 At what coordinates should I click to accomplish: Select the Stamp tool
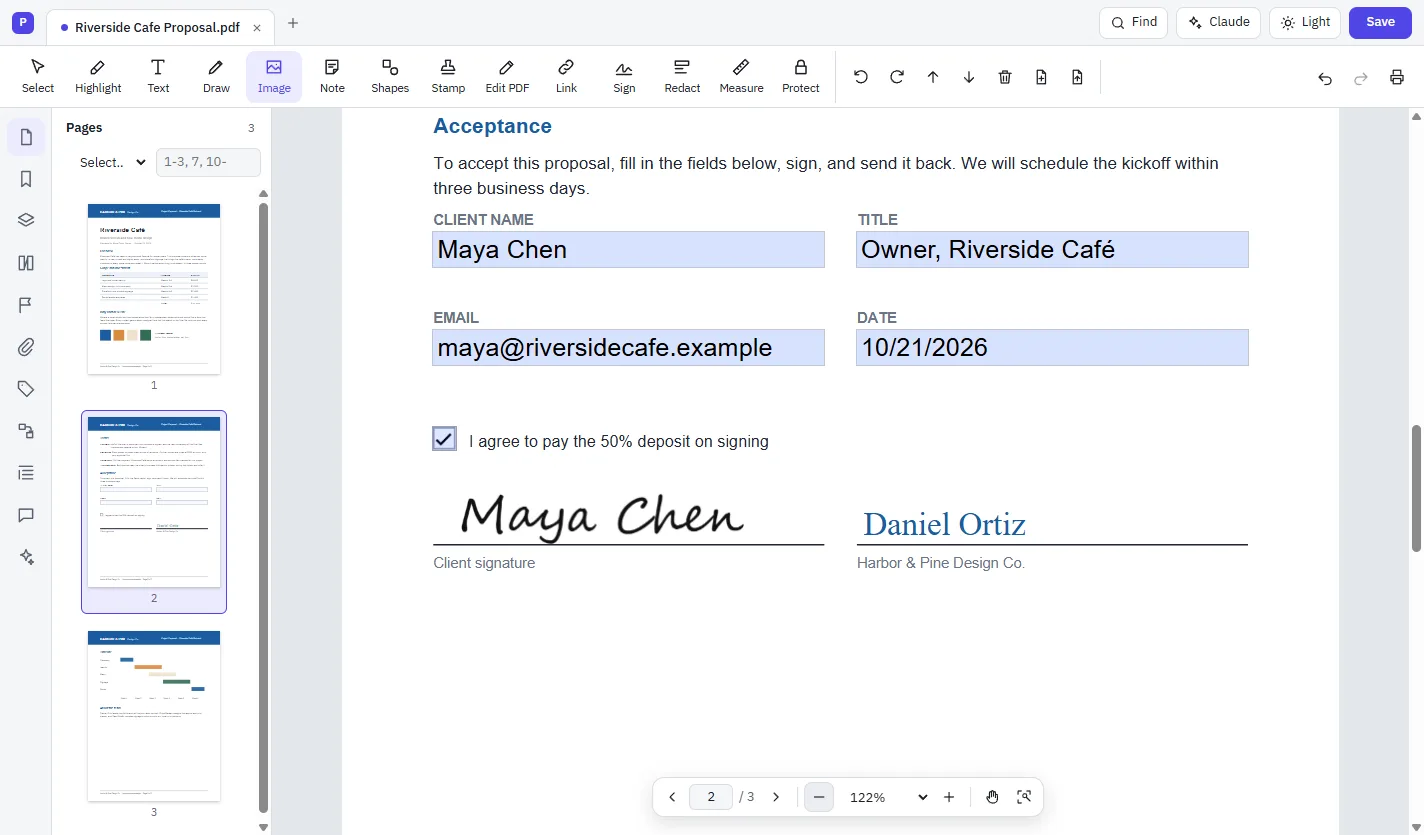click(448, 76)
